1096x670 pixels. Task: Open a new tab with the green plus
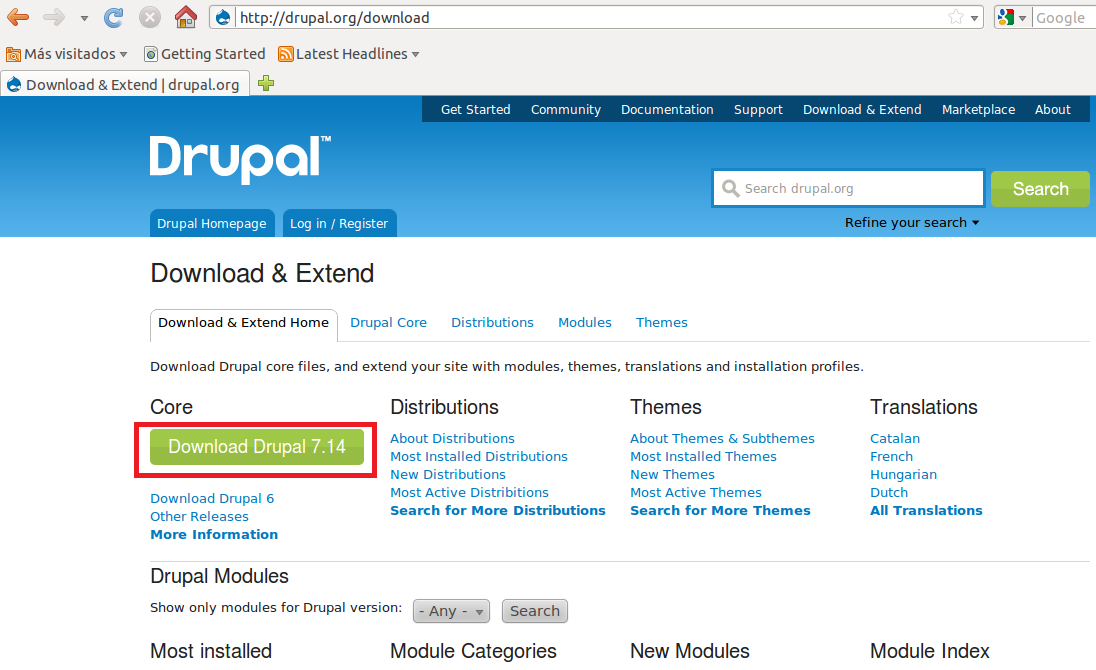pyautogui.click(x=265, y=85)
